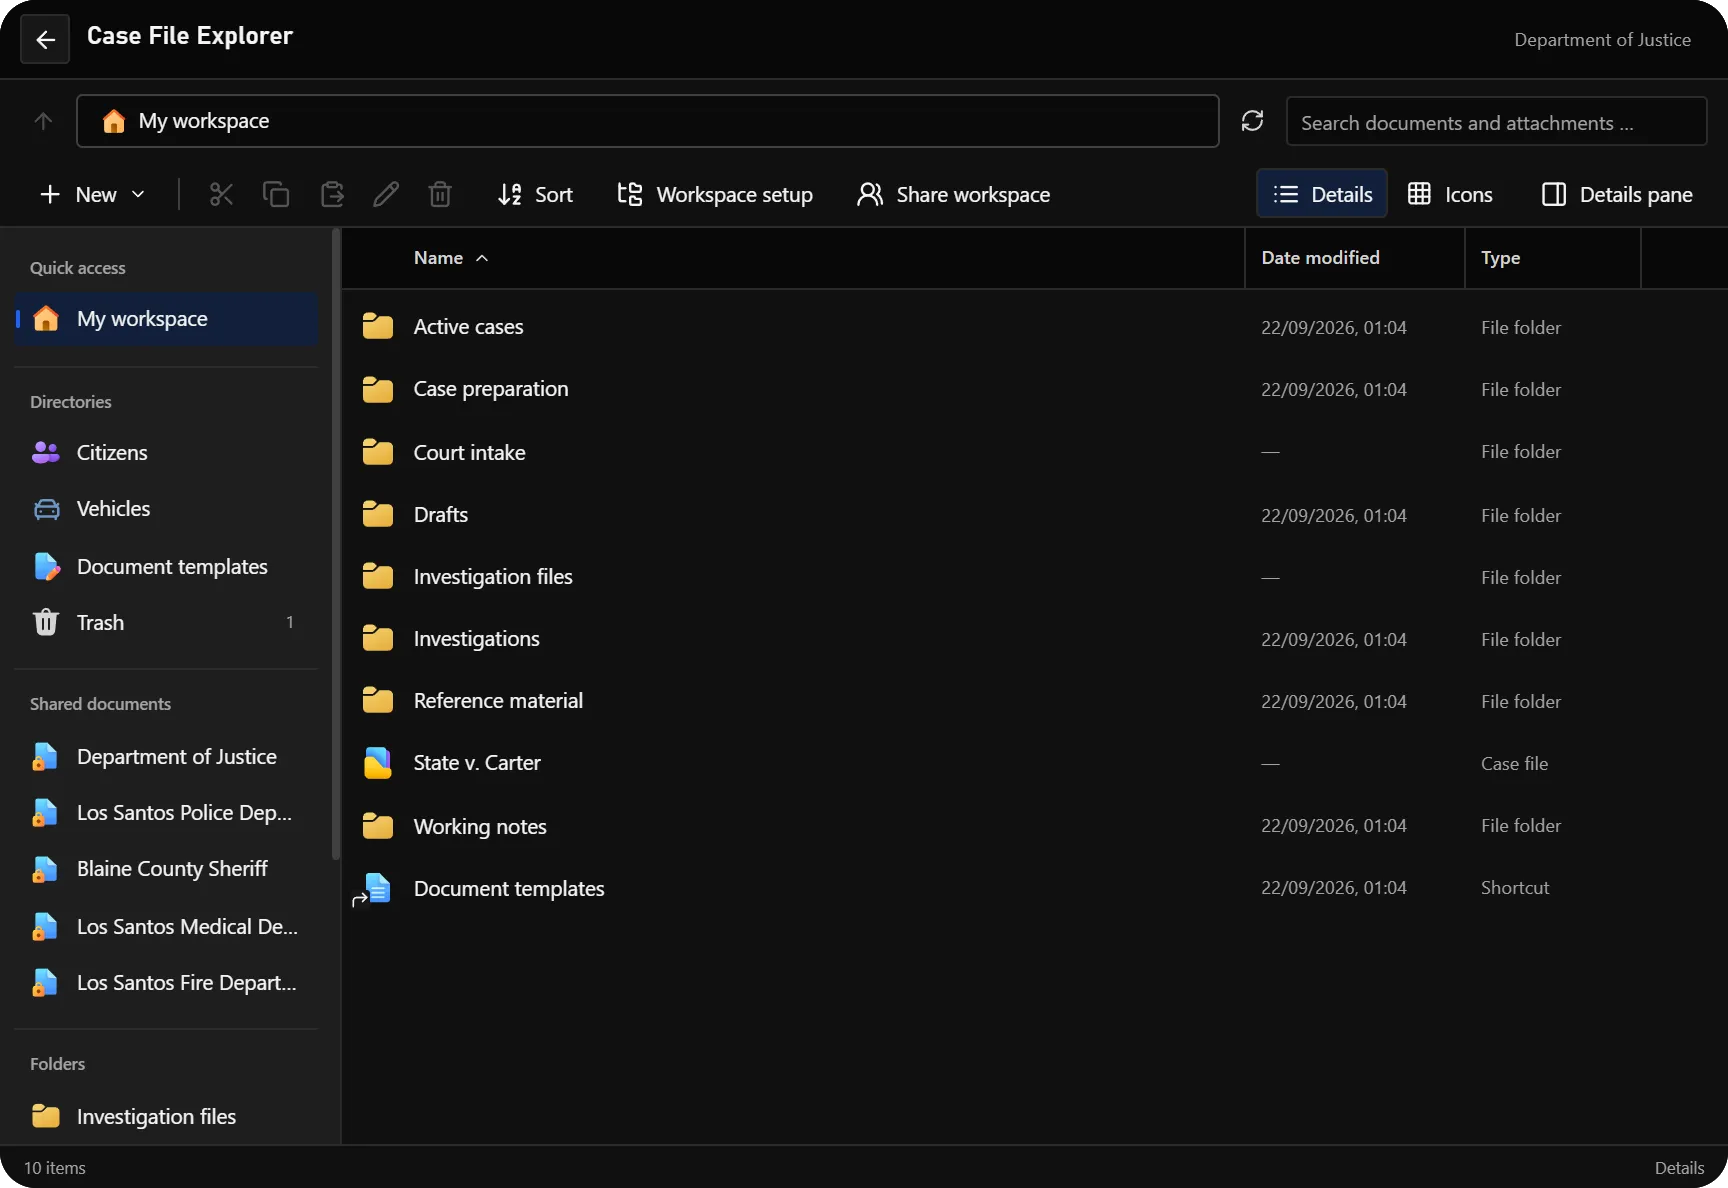Switch to Details view
Viewport: 1728px width, 1188px height.
pyautogui.click(x=1322, y=194)
